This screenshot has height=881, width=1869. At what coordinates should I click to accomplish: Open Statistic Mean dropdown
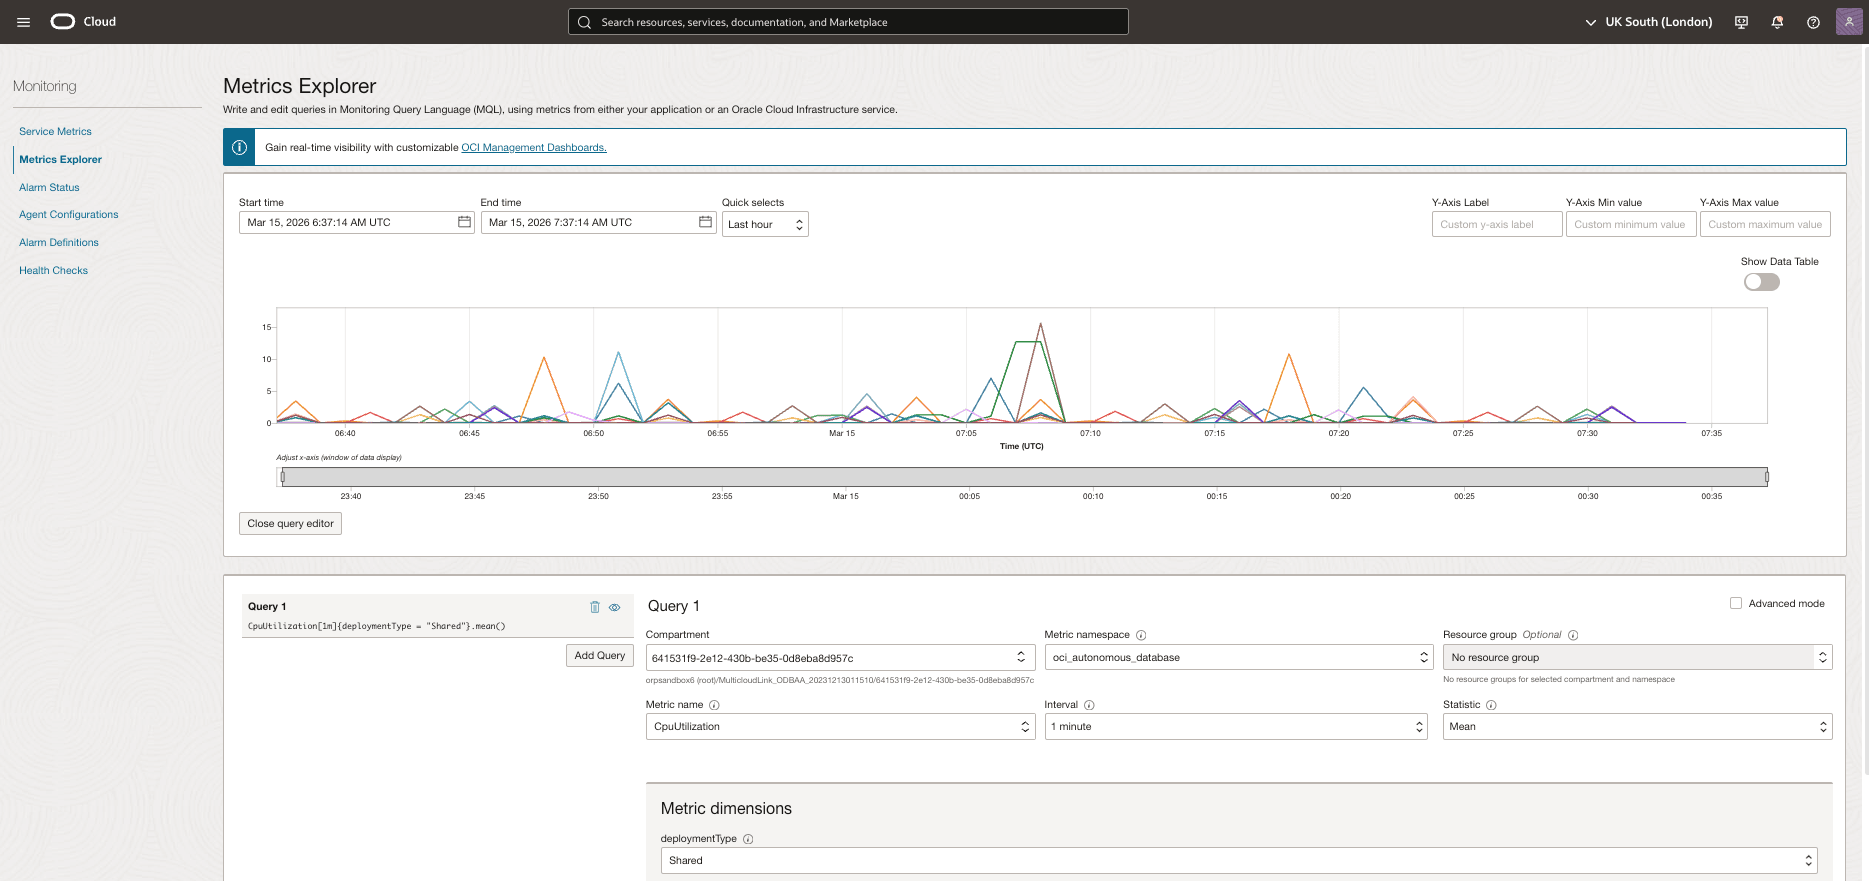(x=1637, y=727)
